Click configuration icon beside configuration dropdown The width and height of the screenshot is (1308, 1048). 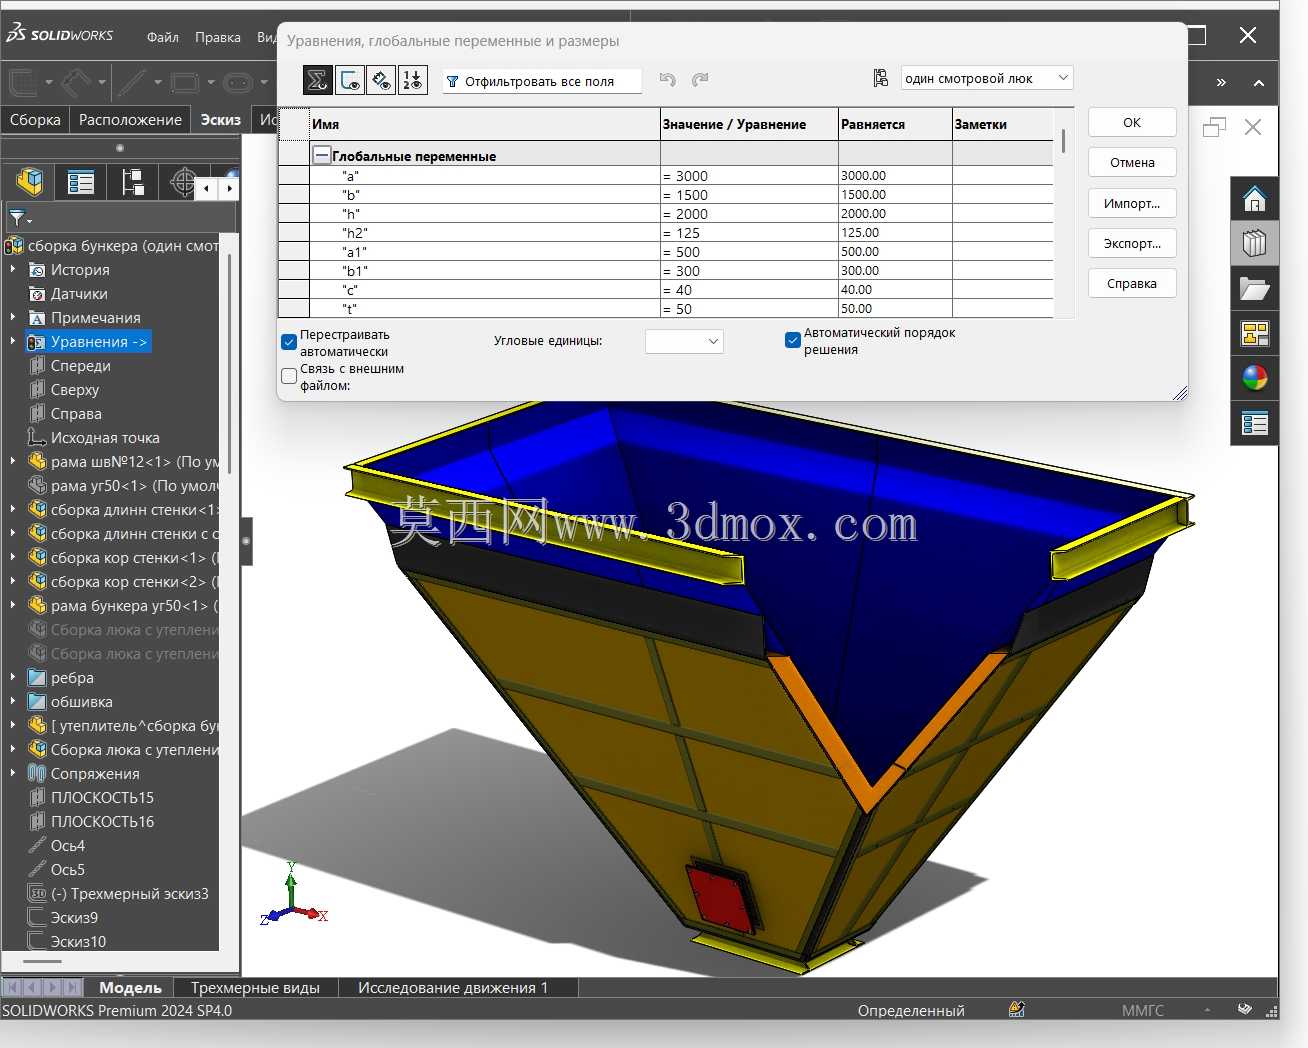click(881, 78)
